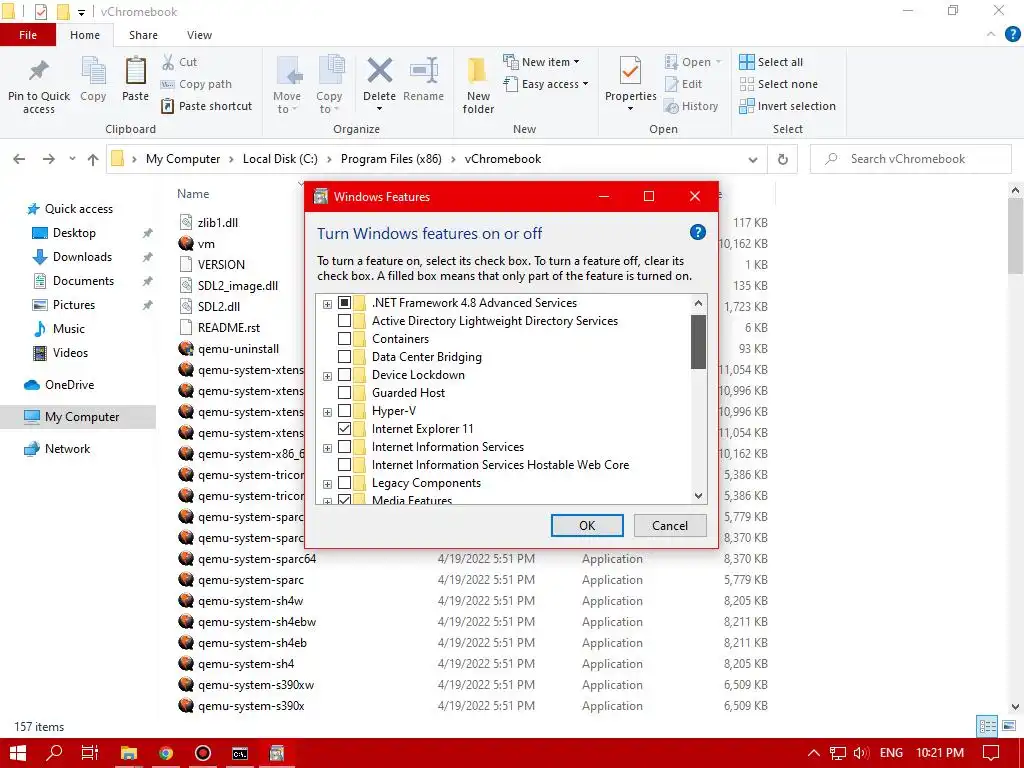Viewport: 1024px width, 768px height.
Task: Navigate back with the back arrow
Action: click(x=19, y=159)
